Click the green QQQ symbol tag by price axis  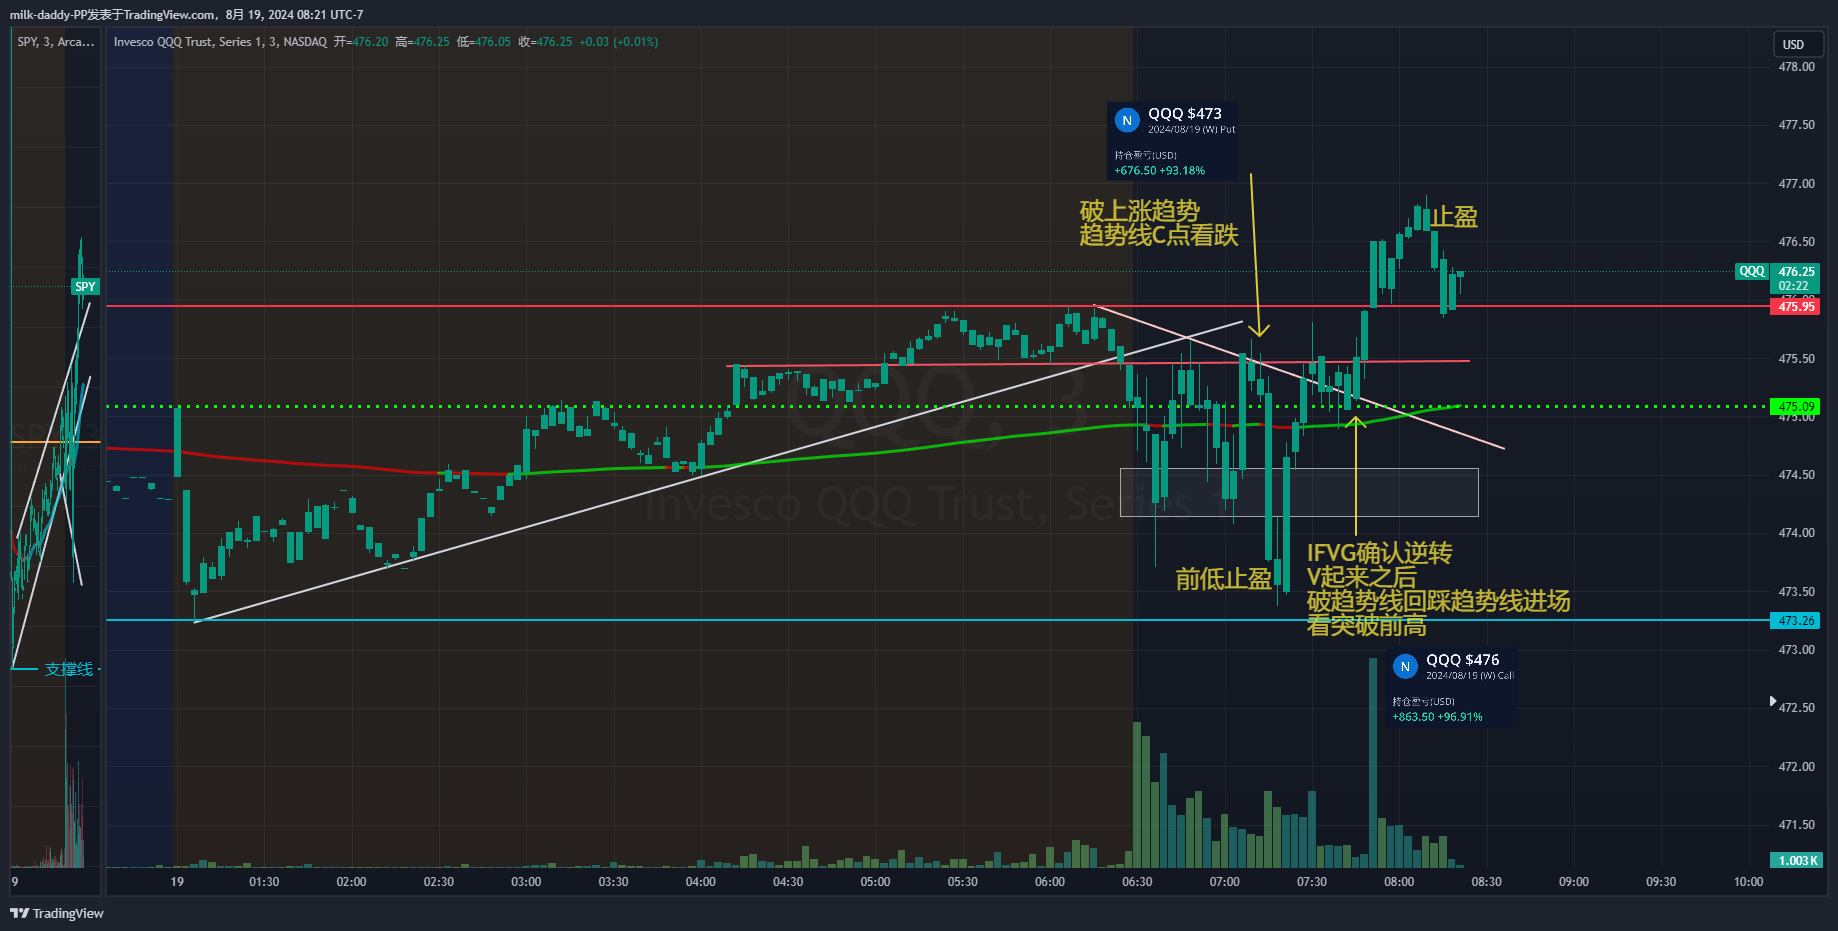1751,271
